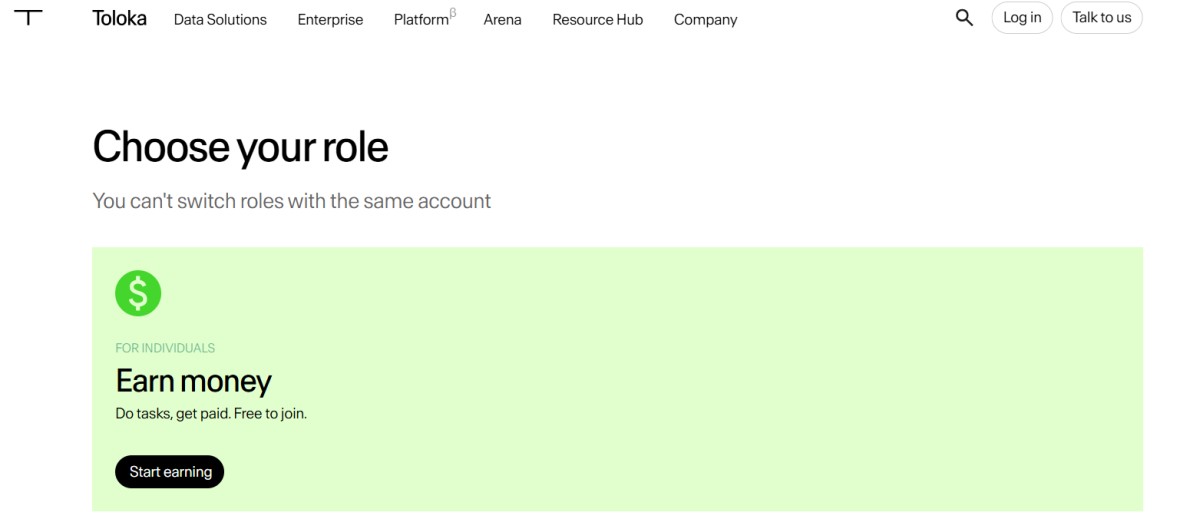The width and height of the screenshot is (1200, 519).
Task: Click the Log in button
Action: 1022,18
